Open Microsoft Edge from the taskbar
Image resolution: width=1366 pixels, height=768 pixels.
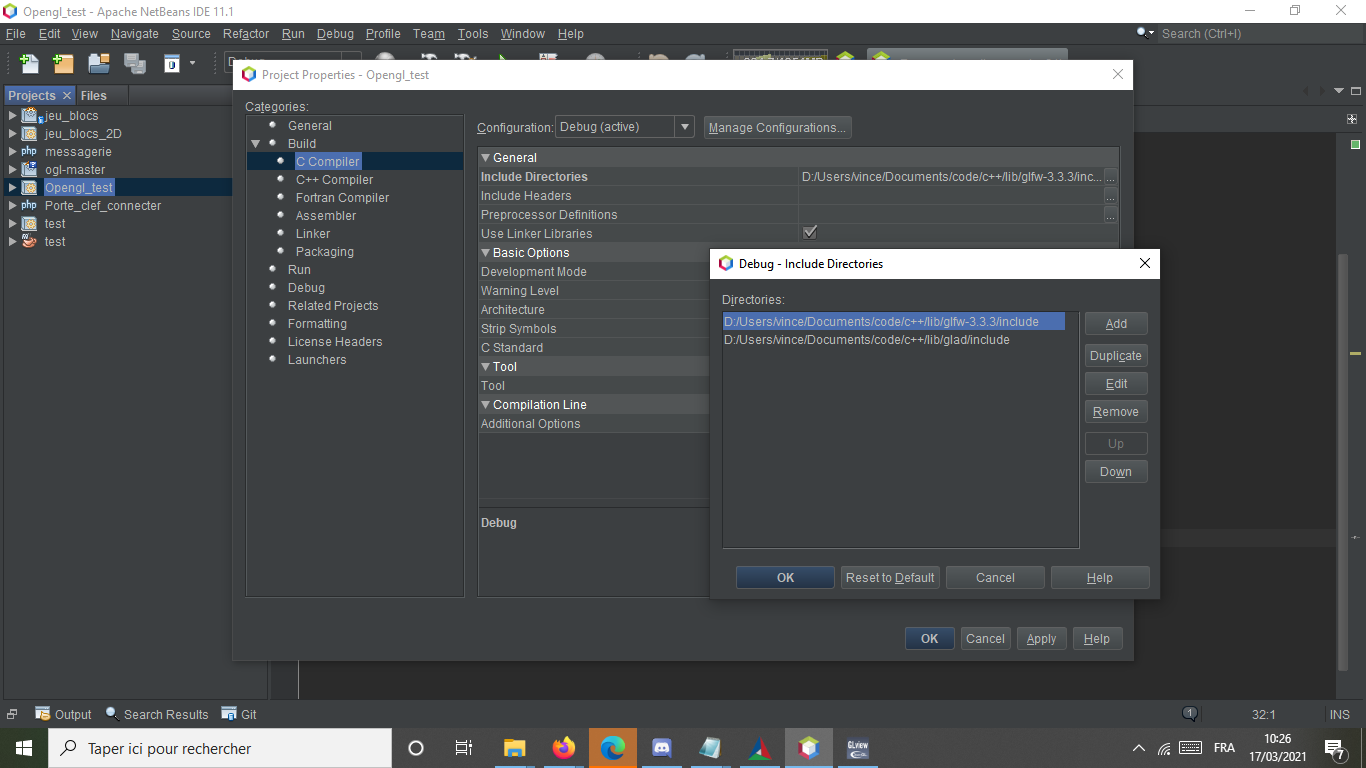point(613,748)
